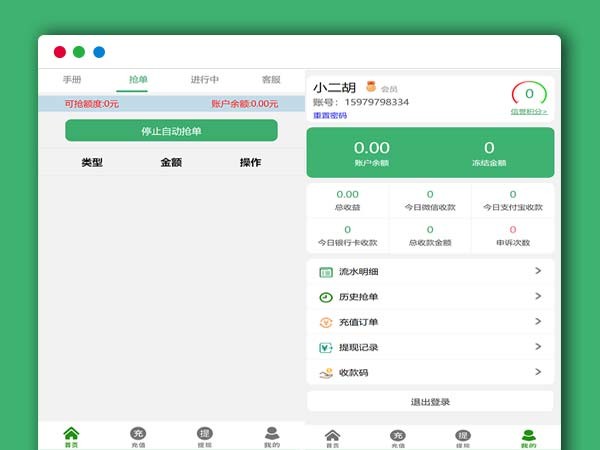Tap 首页 home icon in left panel
The image size is (600, 450).
pyautogui.click(x=71, y=434)
